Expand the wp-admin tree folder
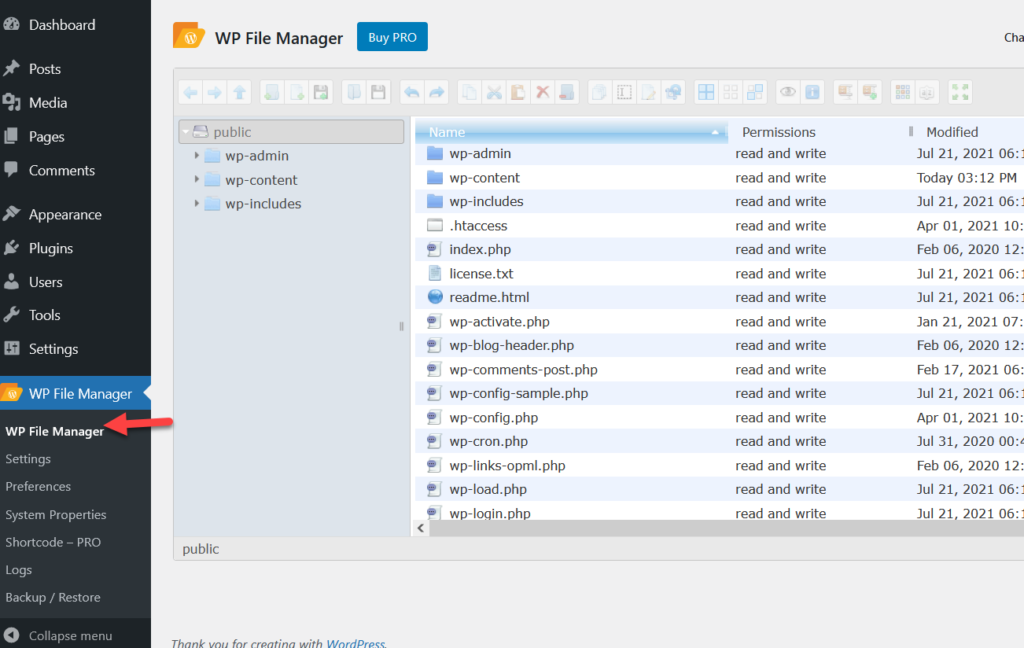 point(197,155)
